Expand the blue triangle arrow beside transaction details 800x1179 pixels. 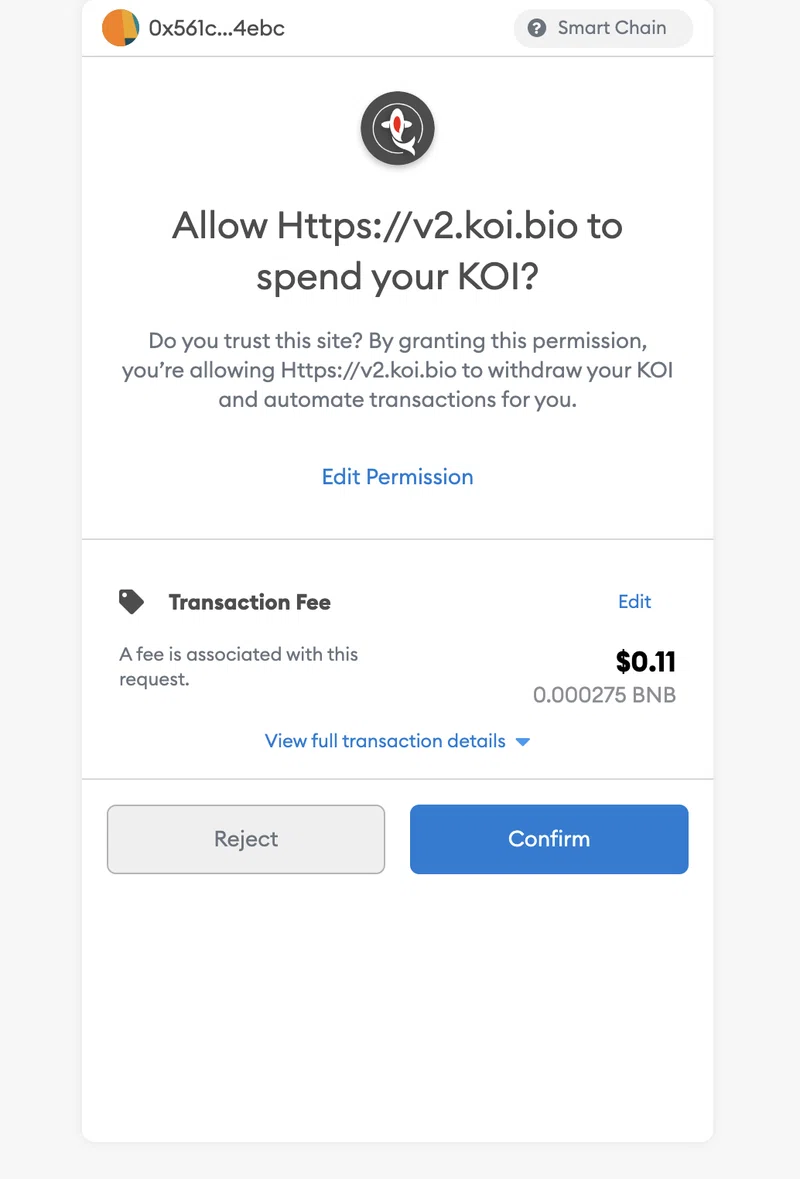(x=523, y=742)
